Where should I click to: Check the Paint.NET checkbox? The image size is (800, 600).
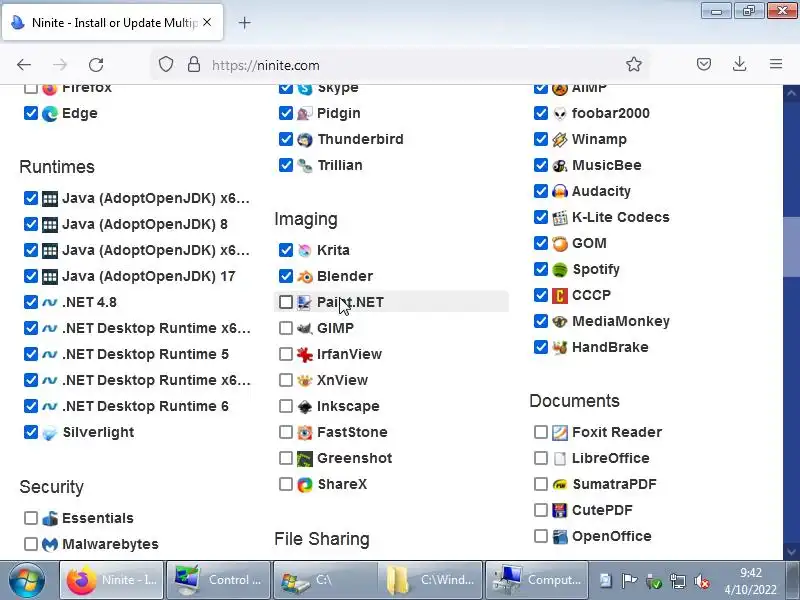coord(286,302)
